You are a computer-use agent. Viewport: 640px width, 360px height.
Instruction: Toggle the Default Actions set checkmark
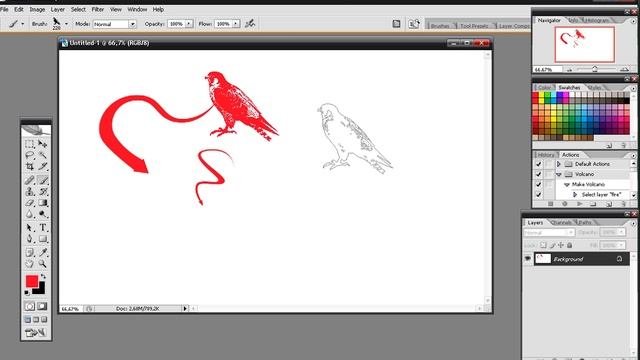[538, 164]
